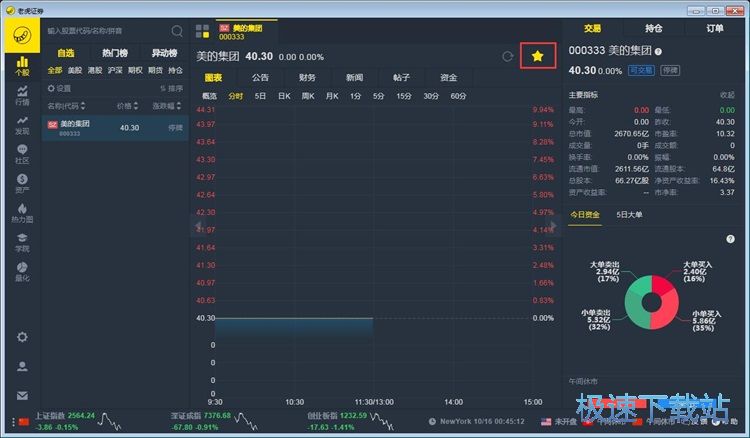Viewport: 750px width, 438px height.
Task: Switch to 热门榜 tab
Action: point(115,53)
